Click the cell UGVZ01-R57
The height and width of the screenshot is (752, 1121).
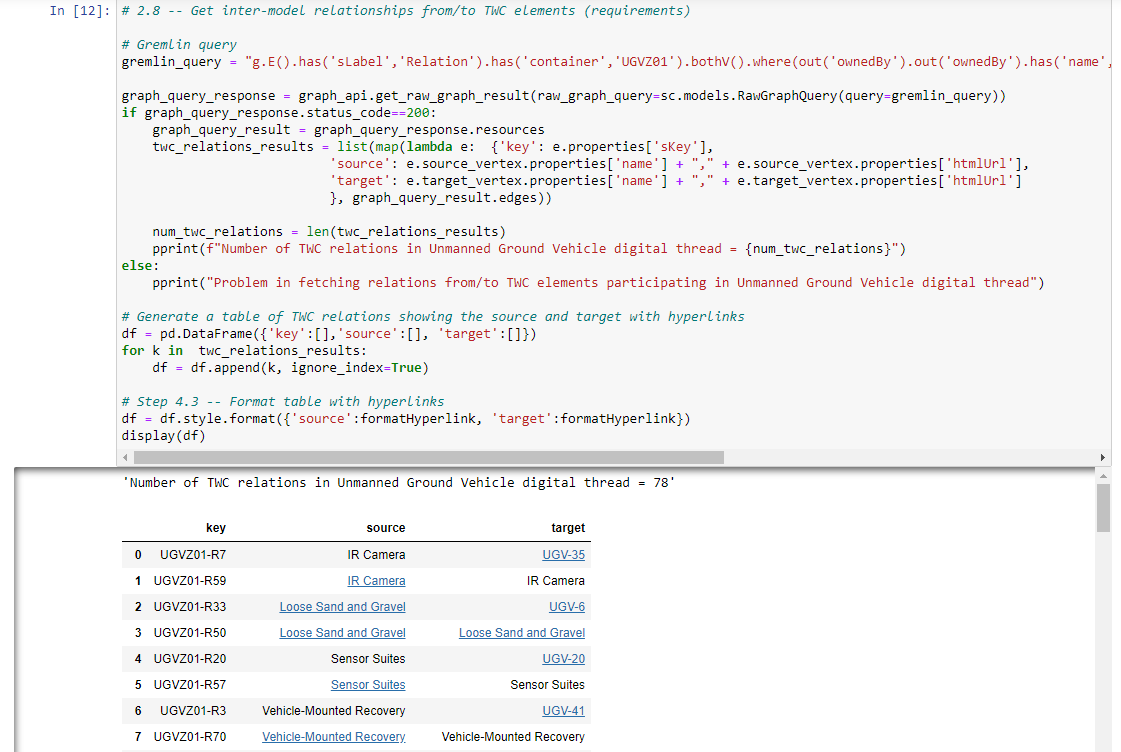pyautogui.click(x=190, y=685)
